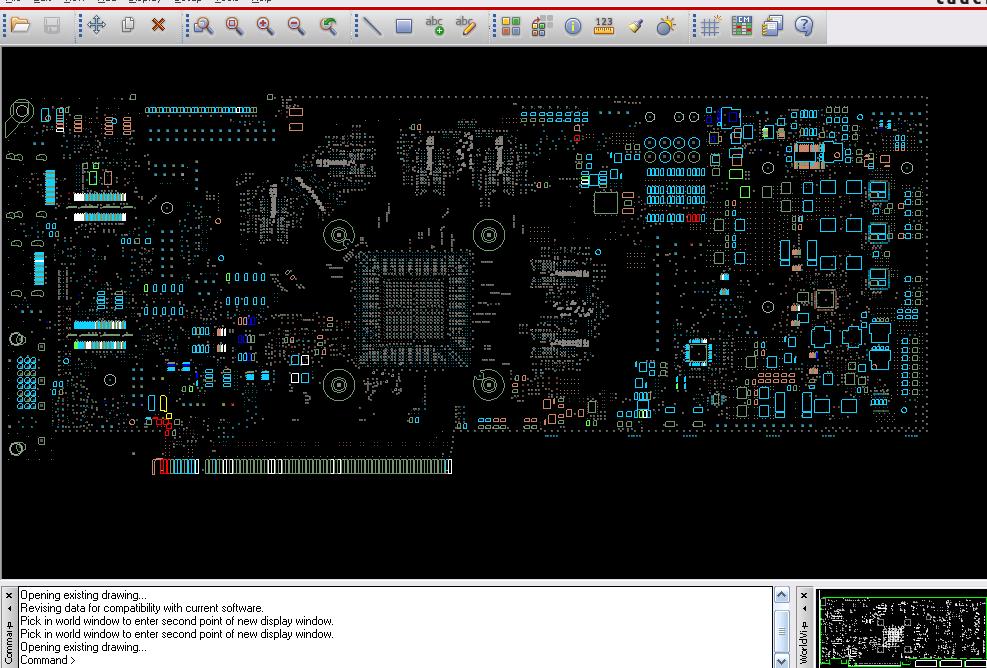Open the Constraint Manager CM icon

[742, 26]
